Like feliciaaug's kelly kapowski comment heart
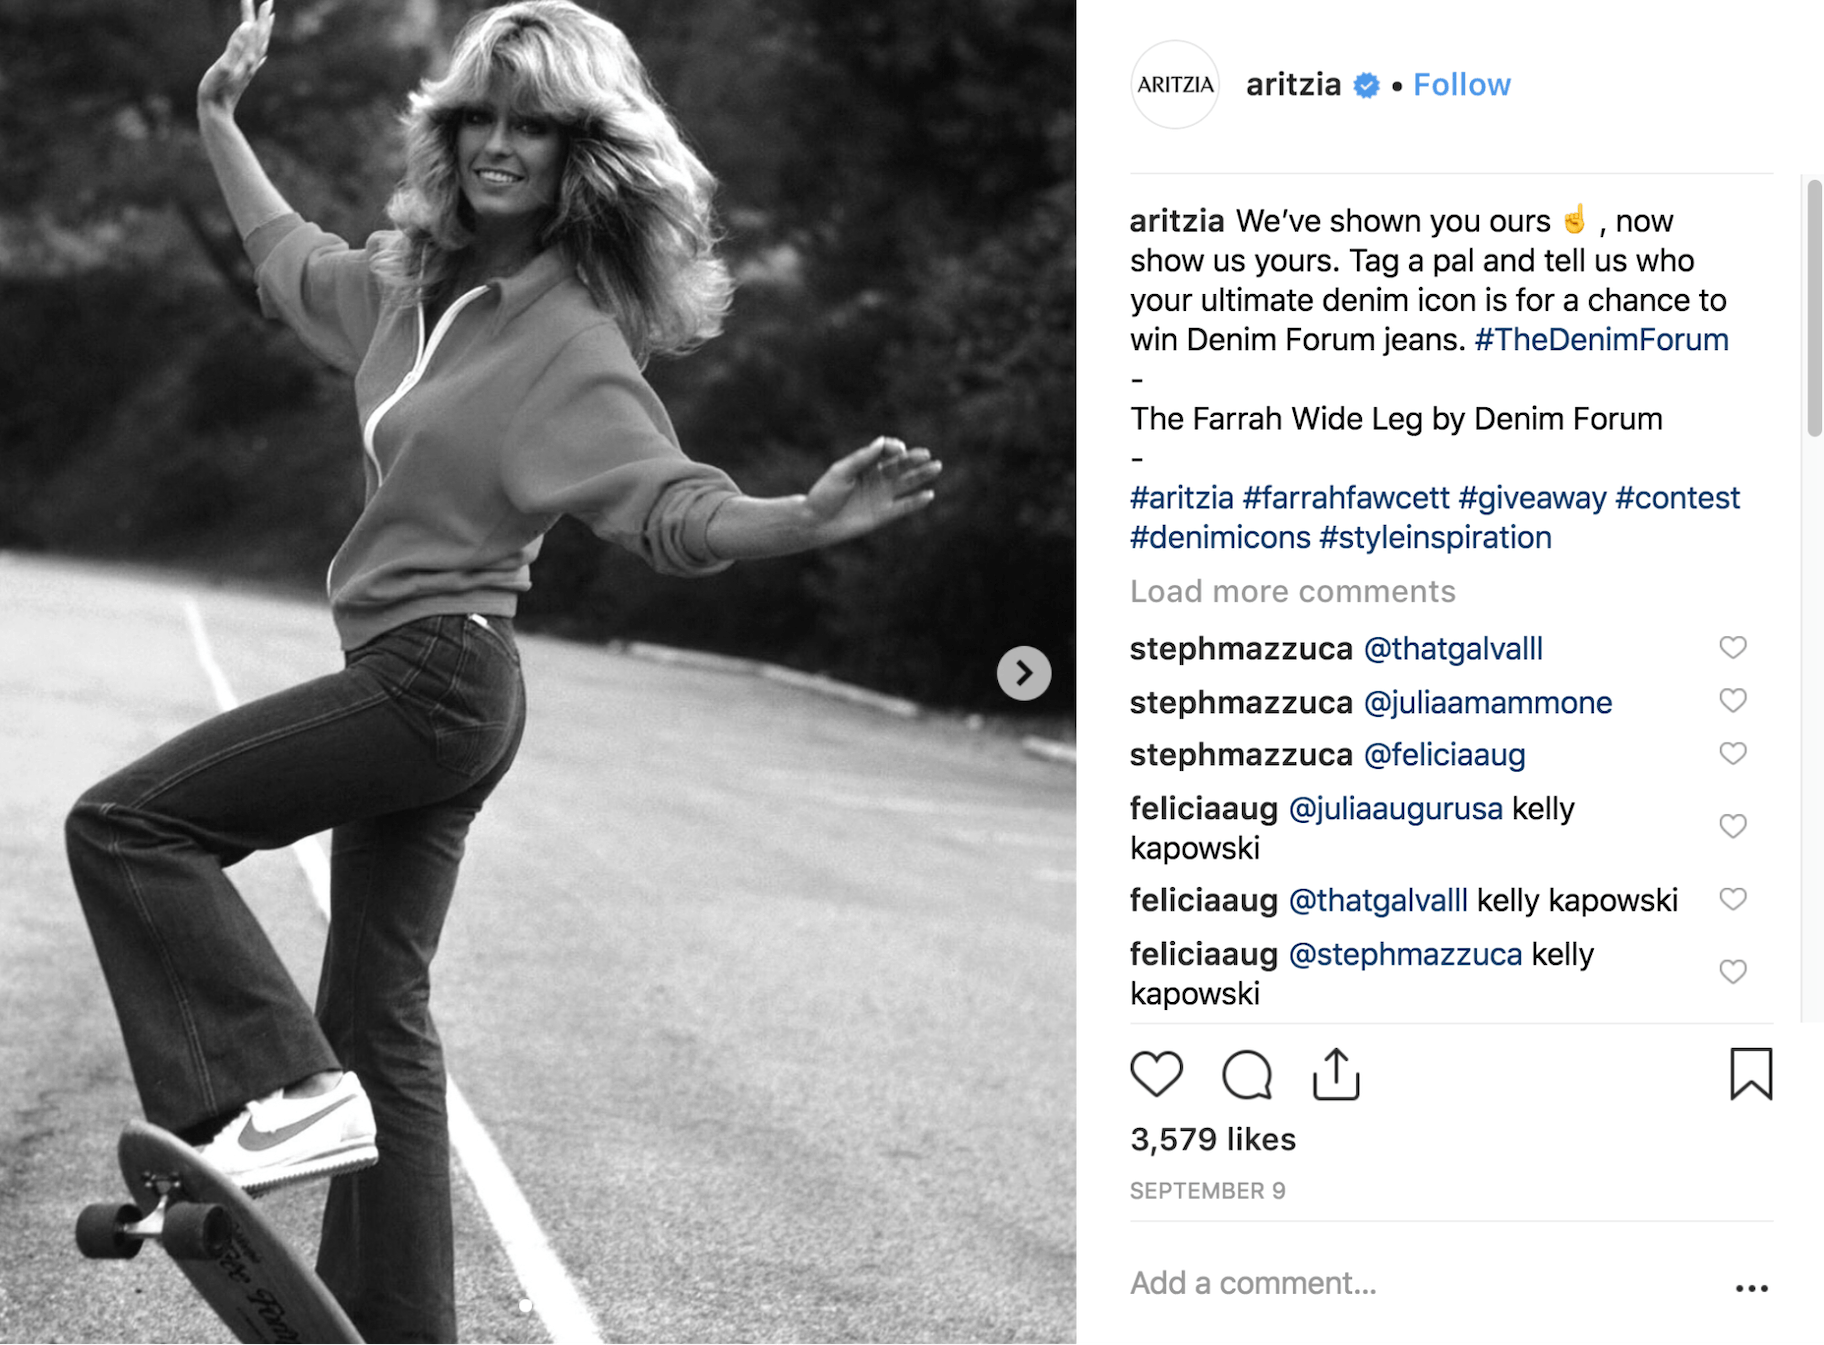This screenshot has height=1345, width=1824. tap(1734, 826)
